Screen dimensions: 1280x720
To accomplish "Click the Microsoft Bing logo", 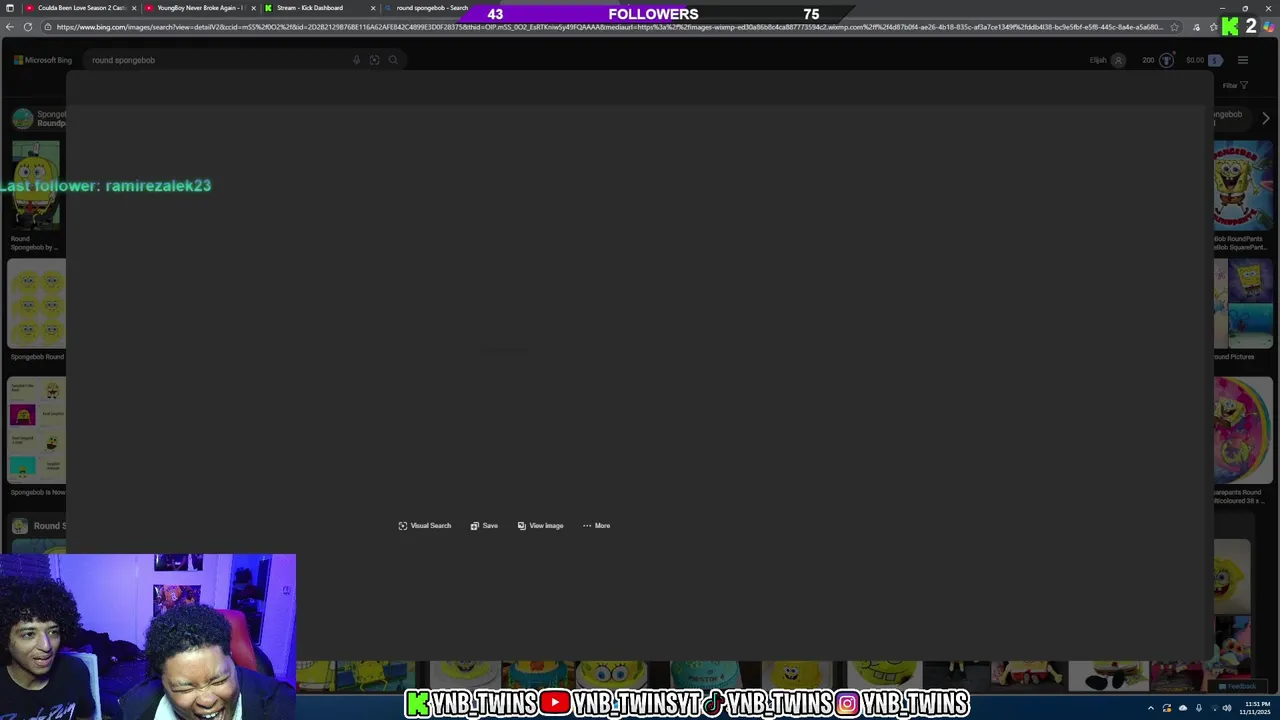I will 43,60.
